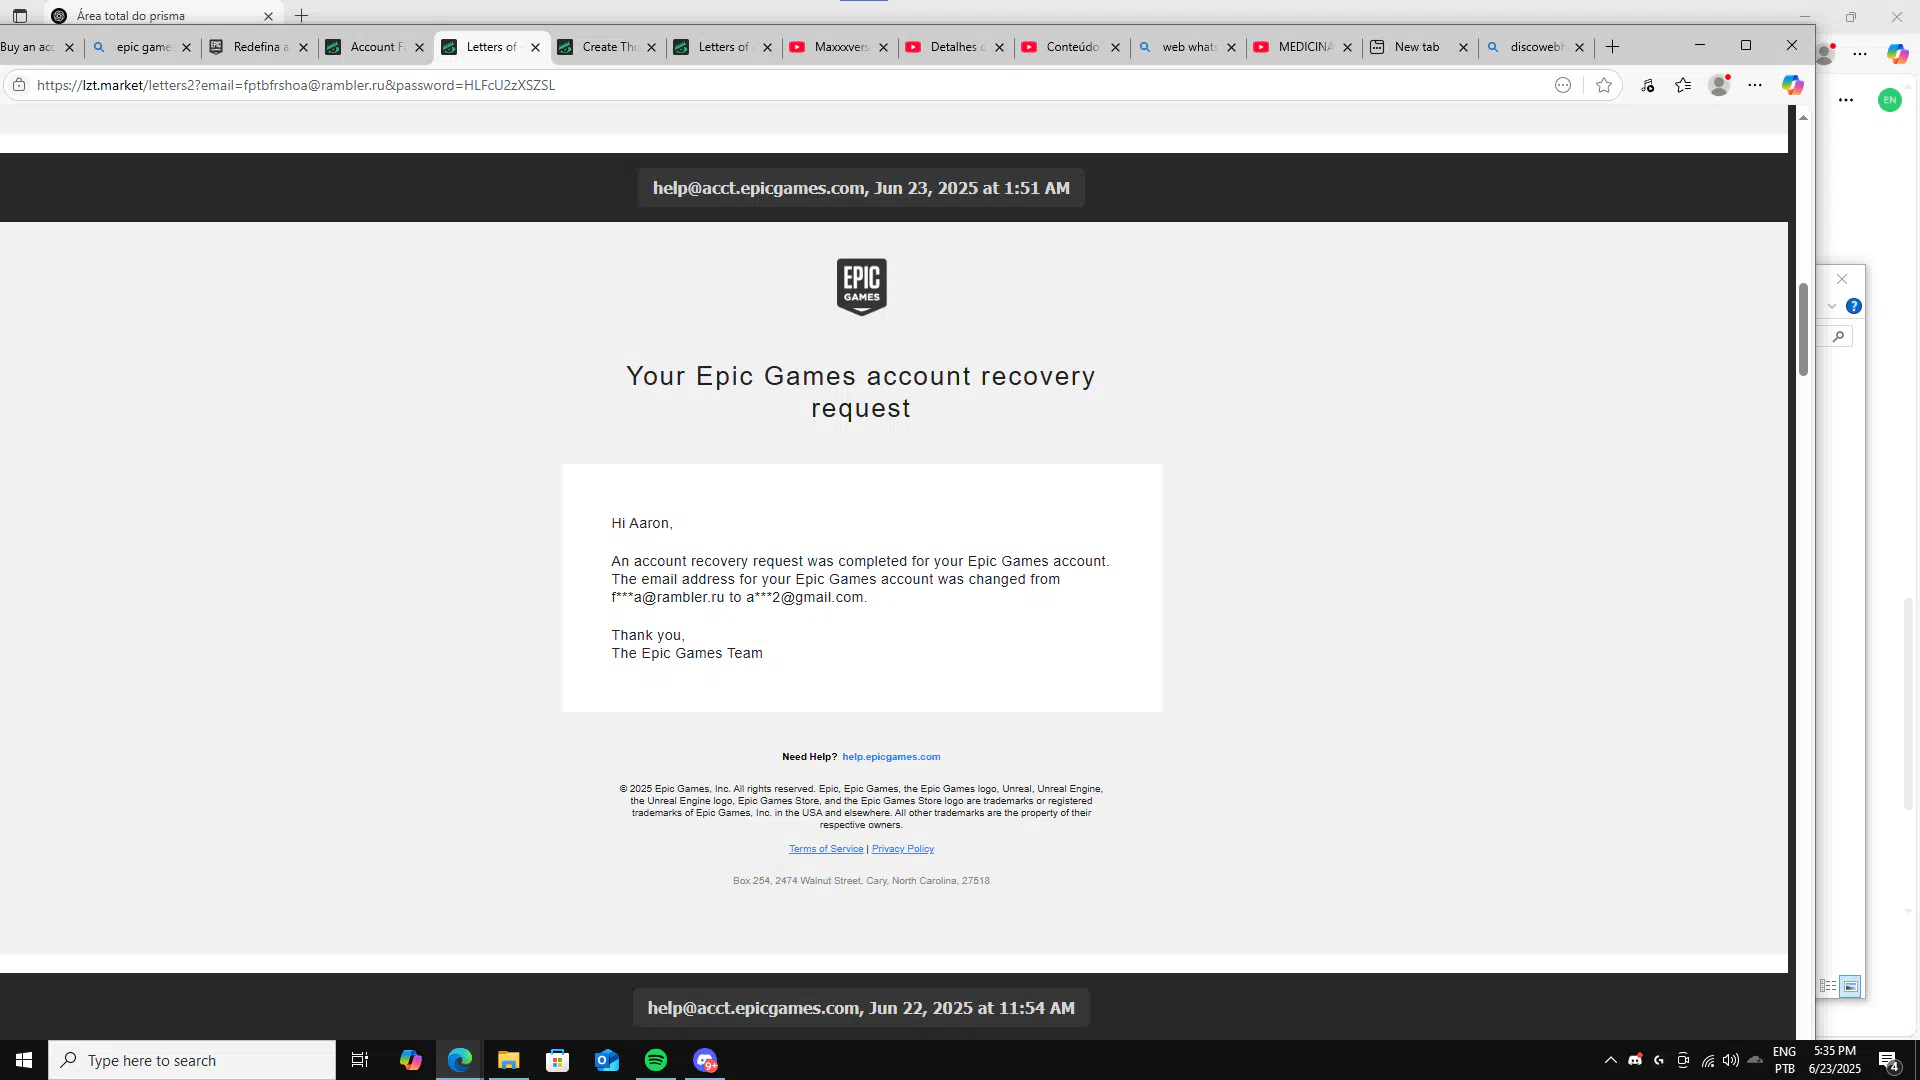Switch to Letters of tab beside Maxxxvers
Viewport: 1920px width, 1080px height.
point(722,47)
